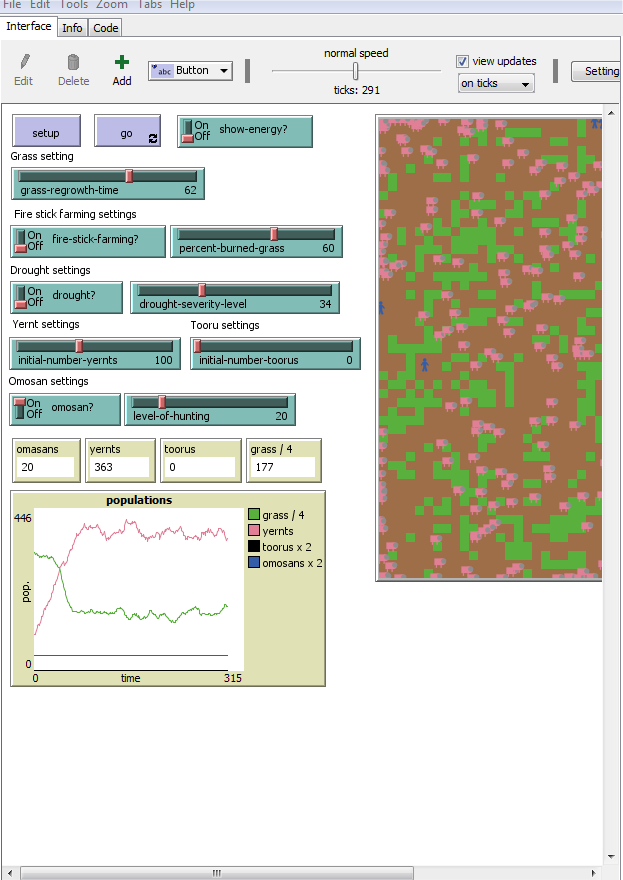Switch to the Info tab
Screen dimensions: 623x880
click(x=72, y=28)
